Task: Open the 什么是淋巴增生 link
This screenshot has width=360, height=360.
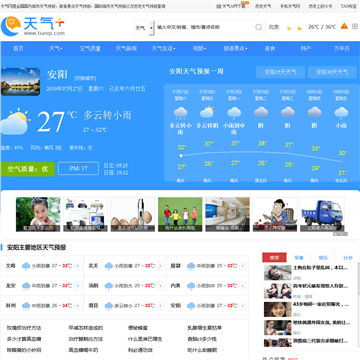Action: [145, 339]
